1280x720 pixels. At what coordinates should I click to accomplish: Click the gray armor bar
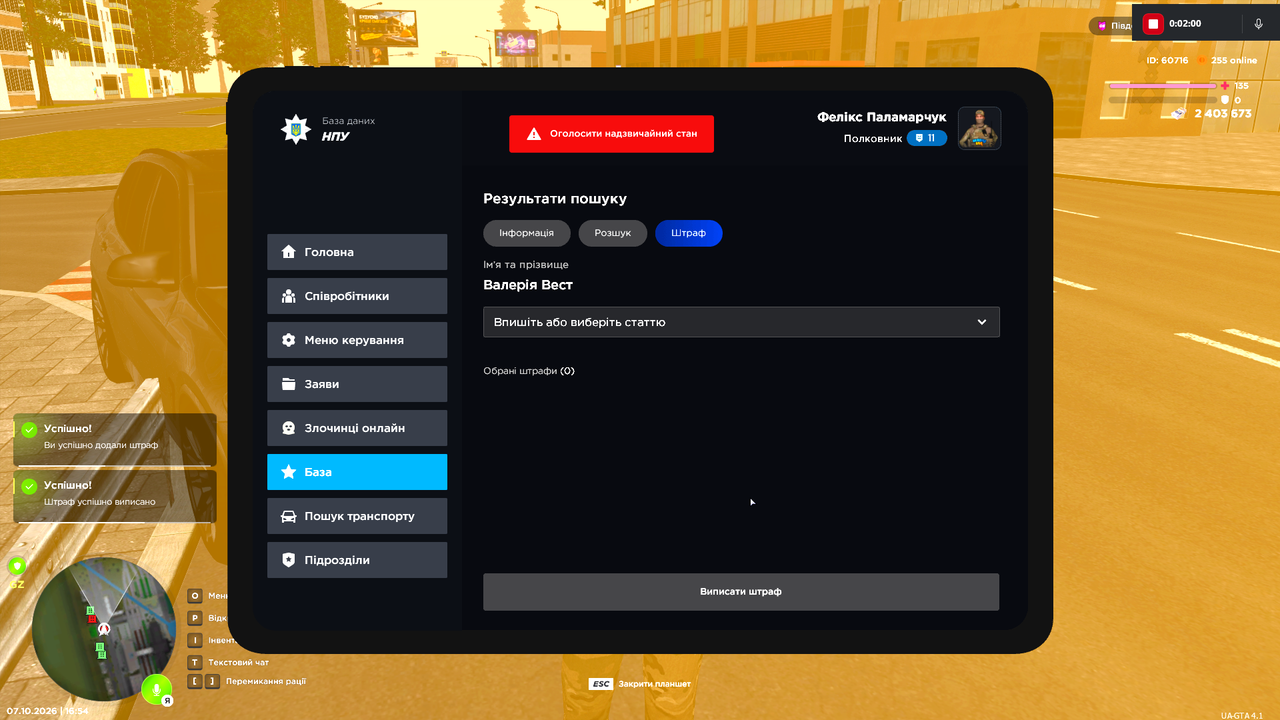(1163, 100)
